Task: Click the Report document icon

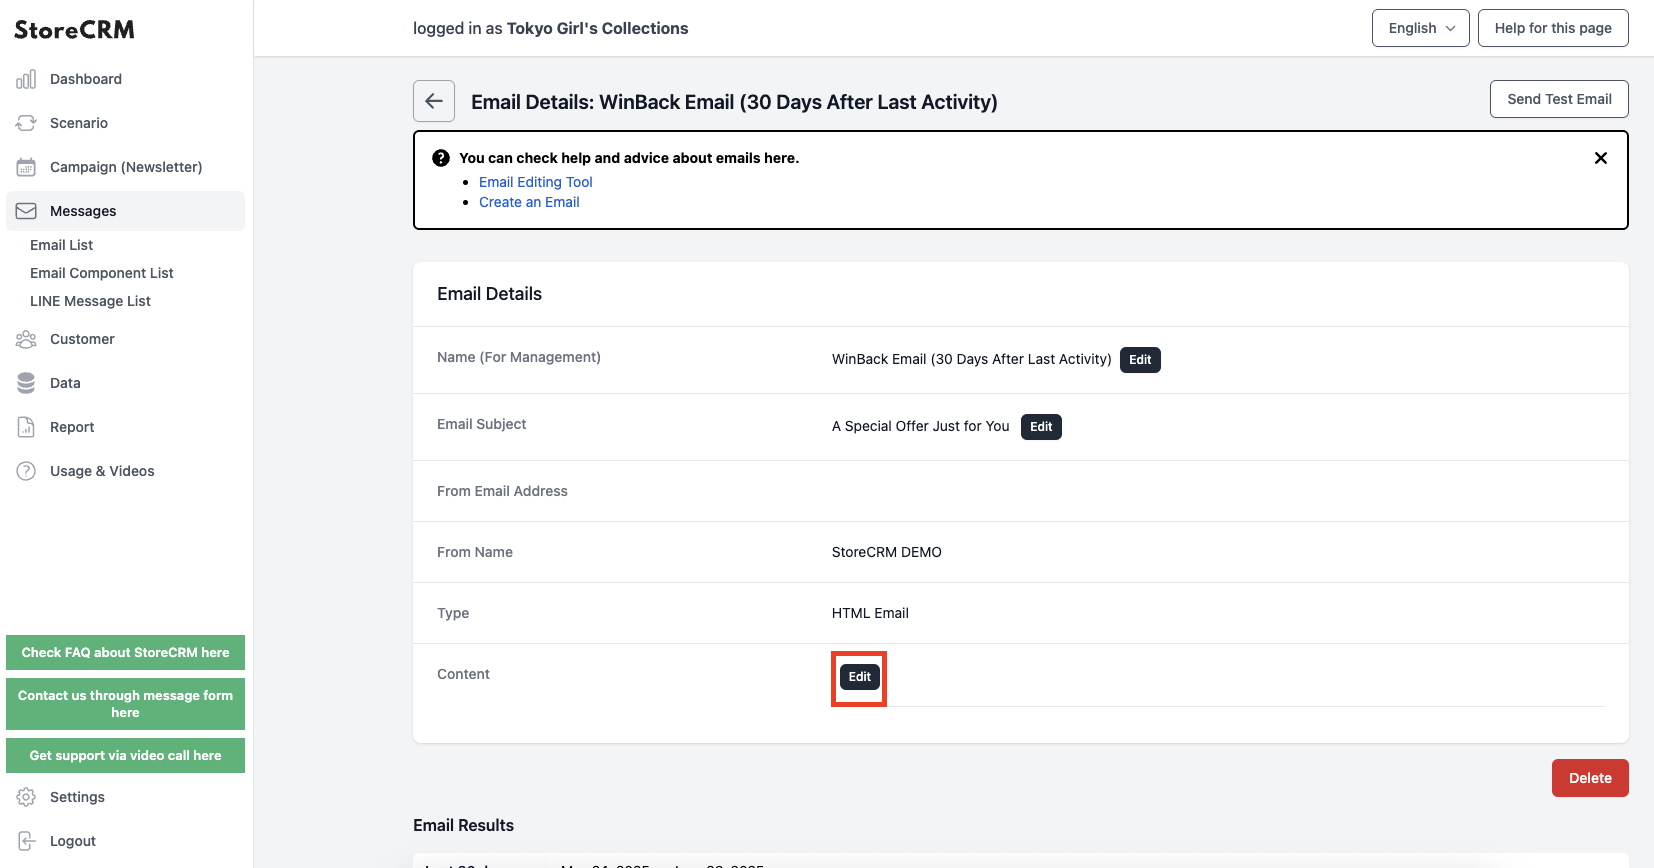Action: click(26, 427)
